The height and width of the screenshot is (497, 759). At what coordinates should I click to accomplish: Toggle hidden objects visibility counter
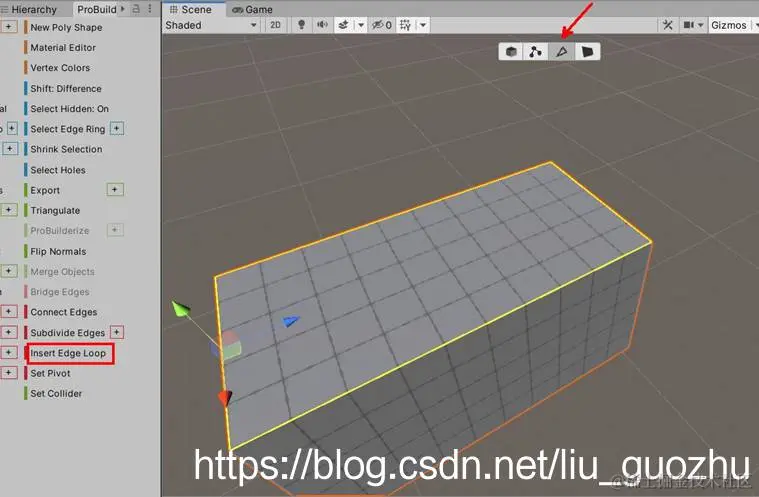(381, 25)
